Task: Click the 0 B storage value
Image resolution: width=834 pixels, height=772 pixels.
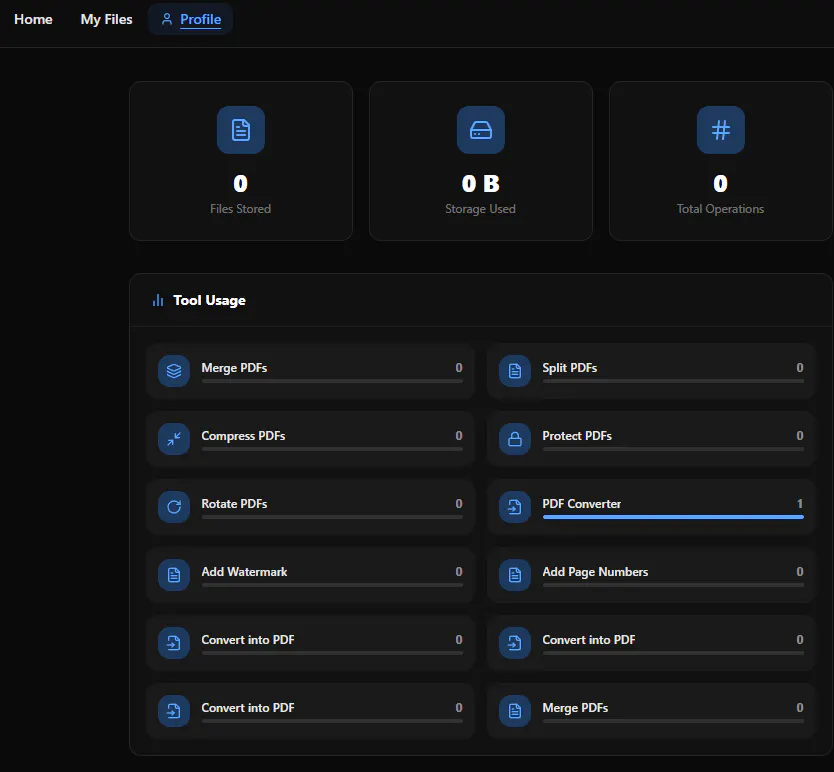Action: [x=481, y=184]
